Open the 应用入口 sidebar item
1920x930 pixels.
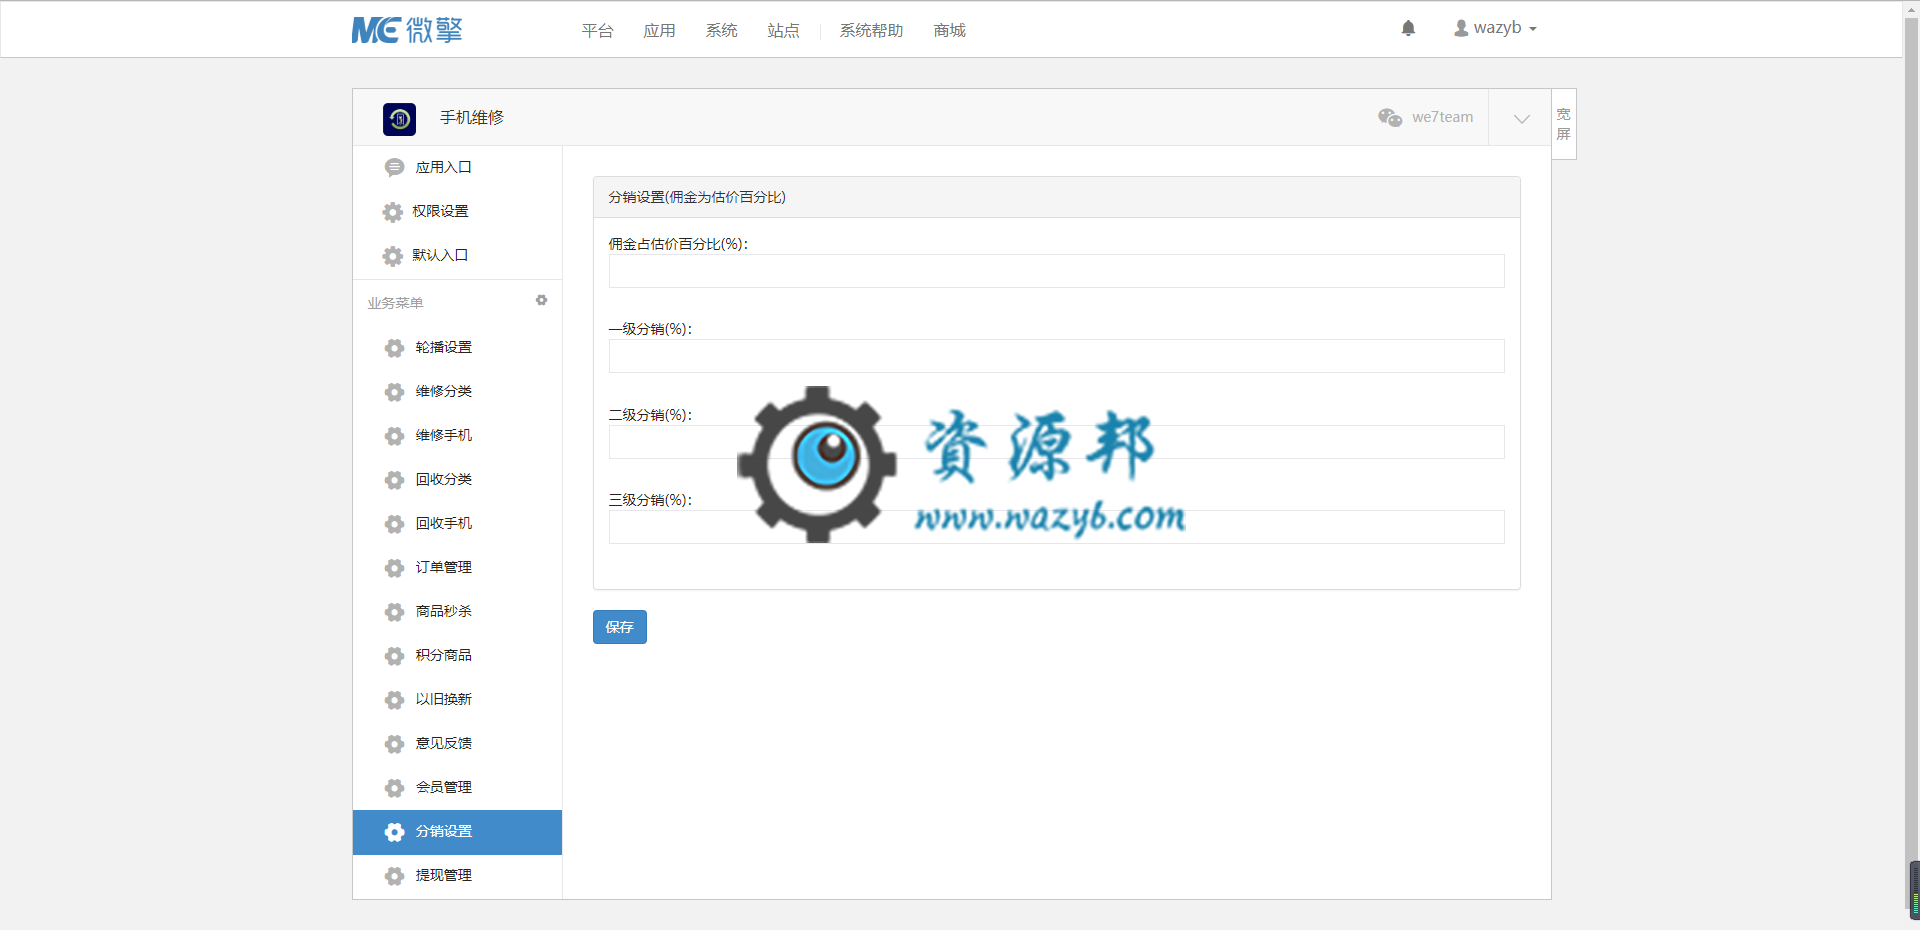(457, 168)
